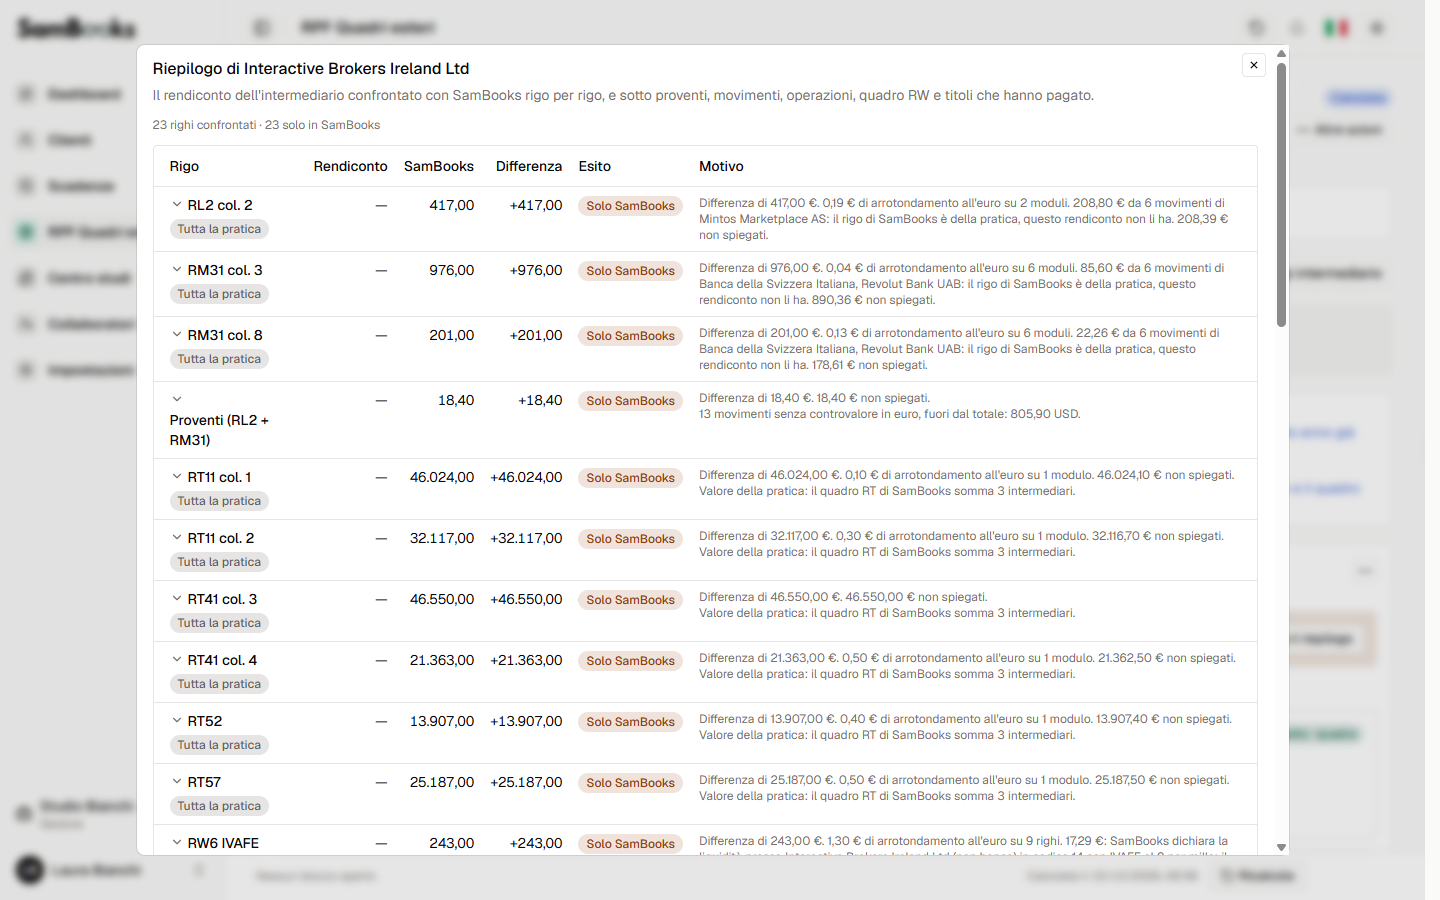Click Solo SamBooks badge in RT41 col. 4 row

pos(630,661)
